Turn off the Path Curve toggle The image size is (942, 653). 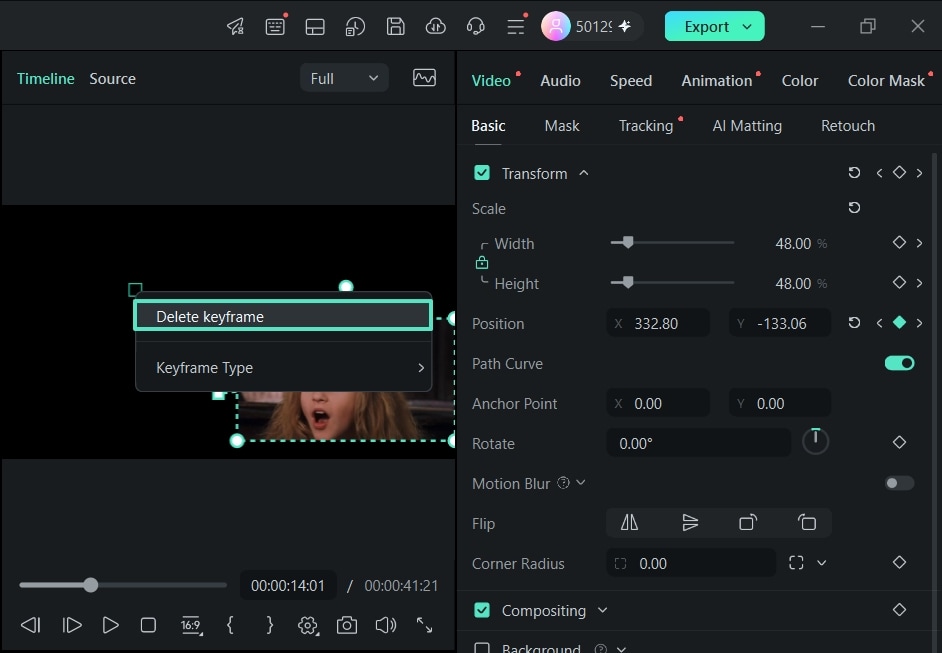tap(899, 363)
